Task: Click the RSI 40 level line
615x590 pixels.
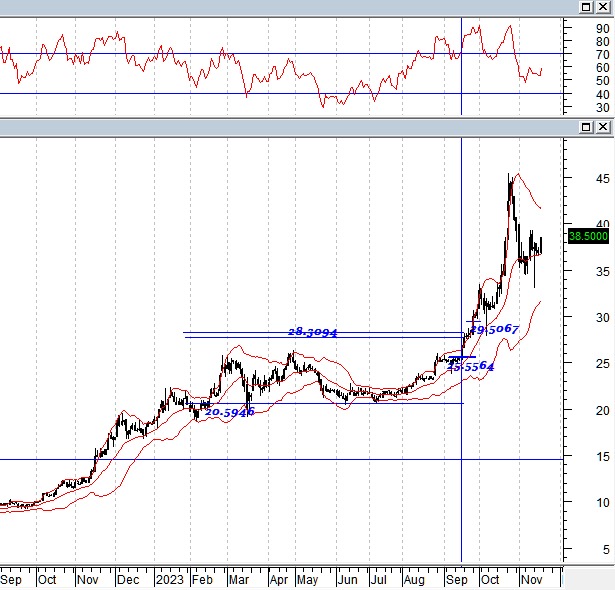Action: pyautogui.click(x=200, y=94)
